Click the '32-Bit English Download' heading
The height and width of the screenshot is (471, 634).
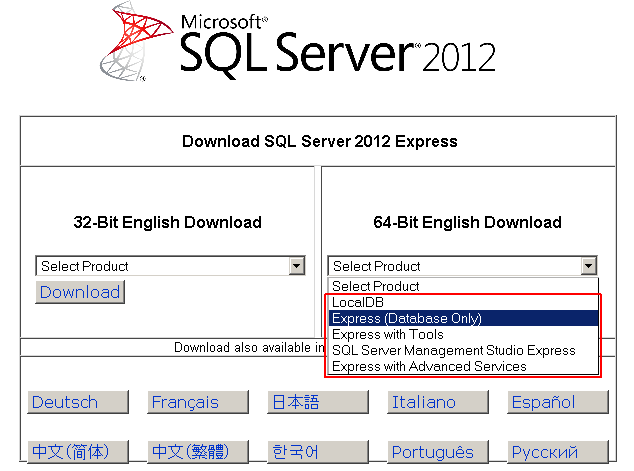[x=167, y=222]
